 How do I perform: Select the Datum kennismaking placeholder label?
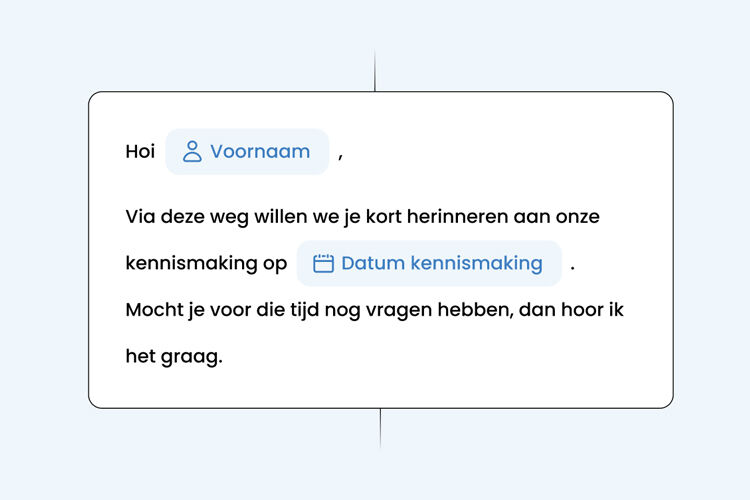tap(441, 264)
